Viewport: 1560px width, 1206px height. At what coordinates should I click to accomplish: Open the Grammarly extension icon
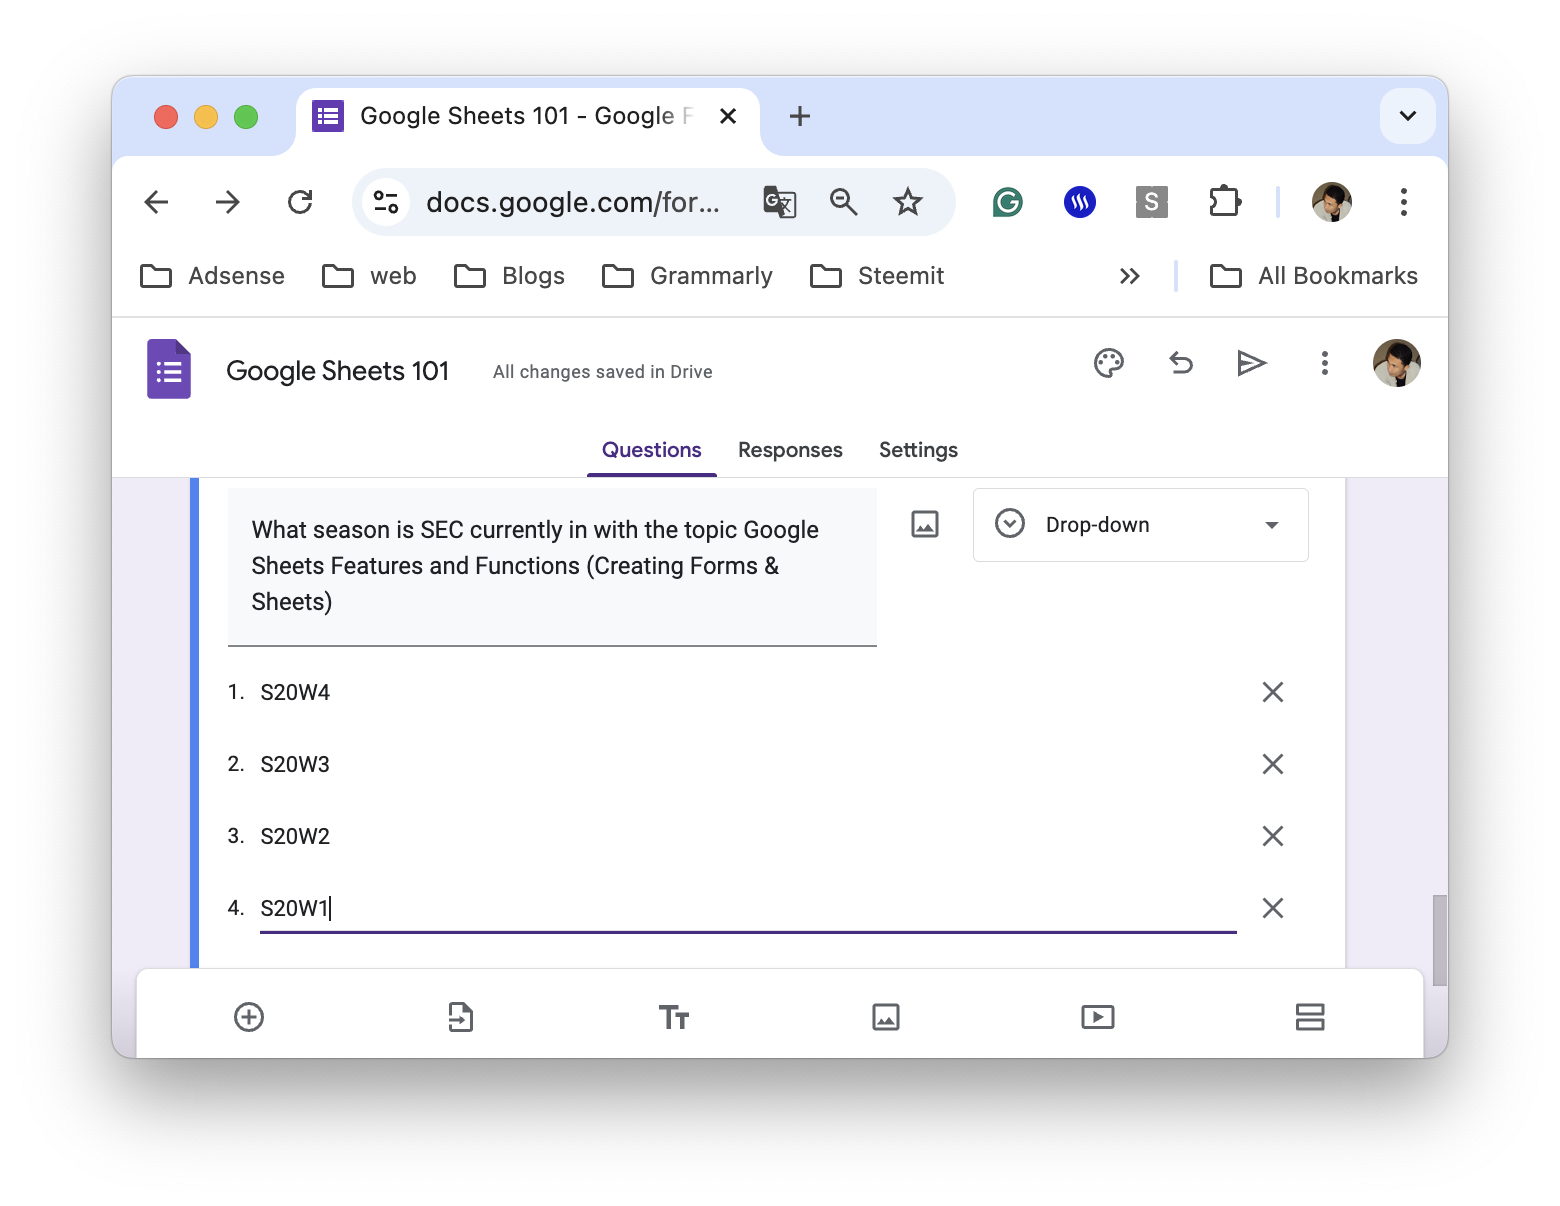pos(1008,203)
